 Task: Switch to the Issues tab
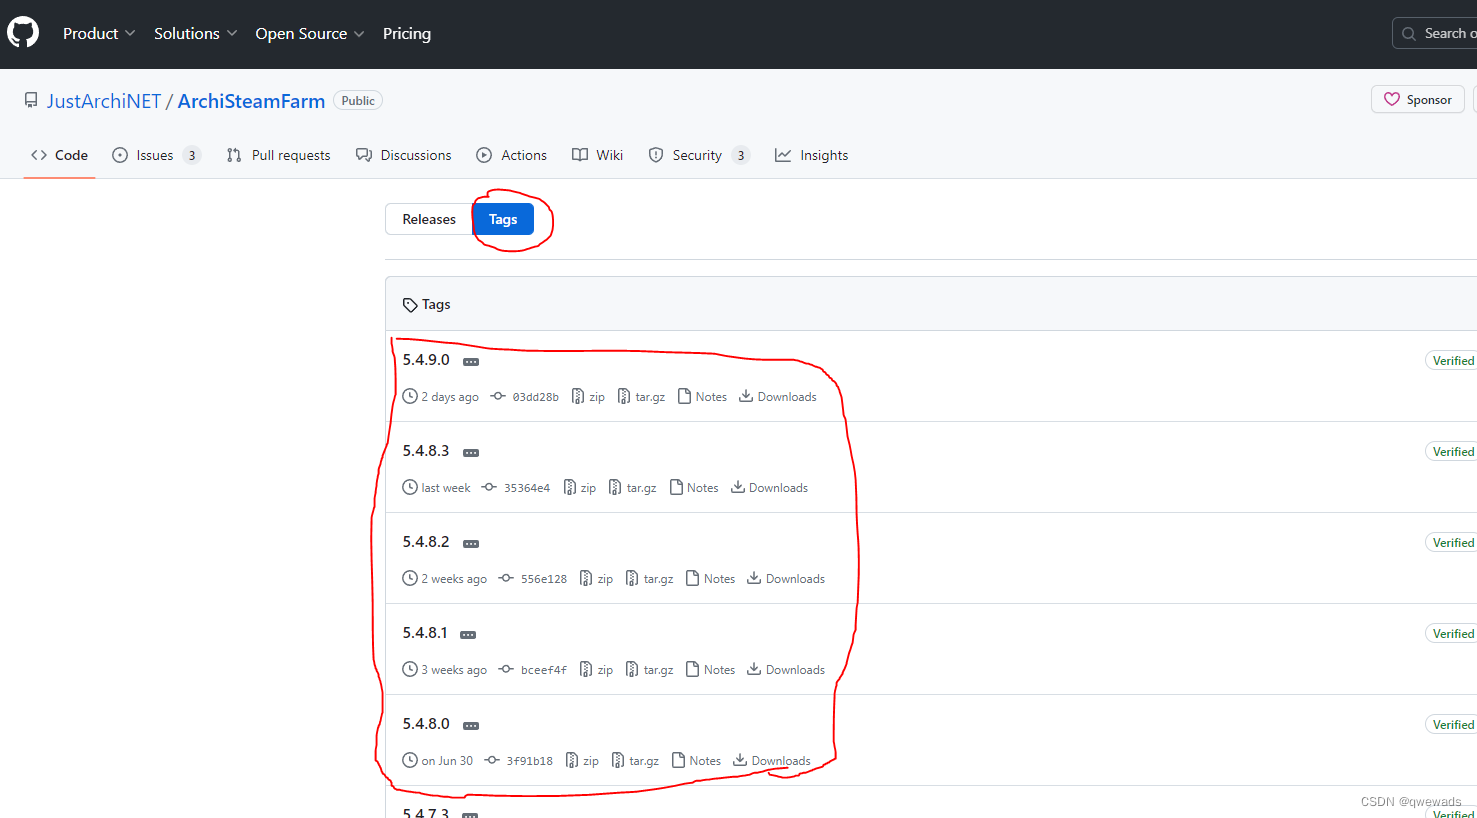pos(156,155)
